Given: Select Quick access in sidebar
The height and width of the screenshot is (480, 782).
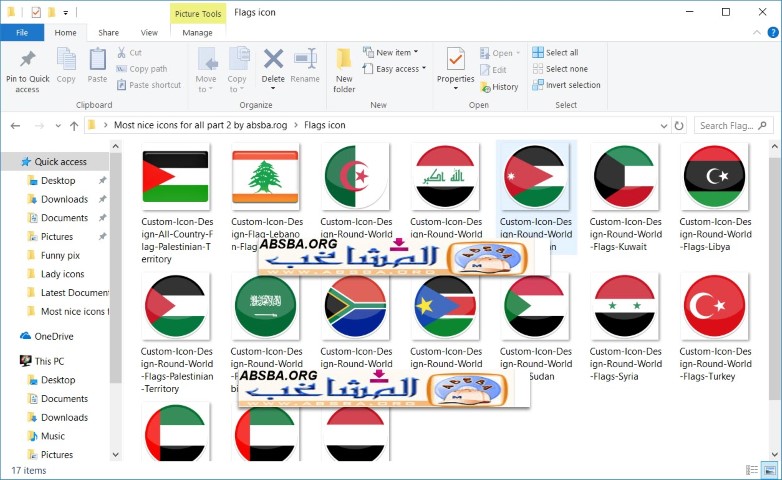Looking at the screenshot, I should point(54,162).
